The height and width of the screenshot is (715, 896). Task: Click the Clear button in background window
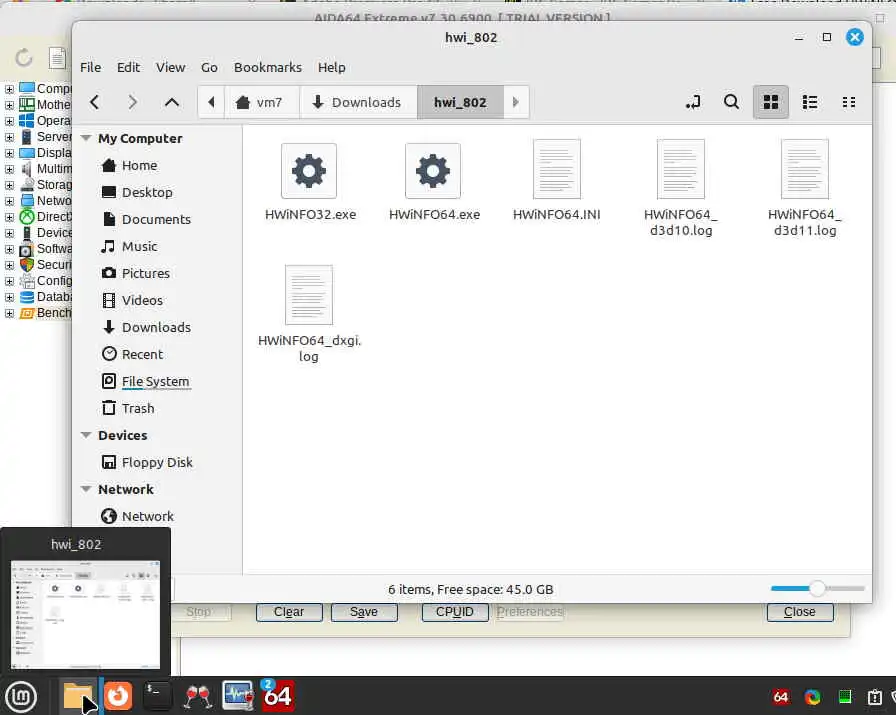(x=289, y=612)
